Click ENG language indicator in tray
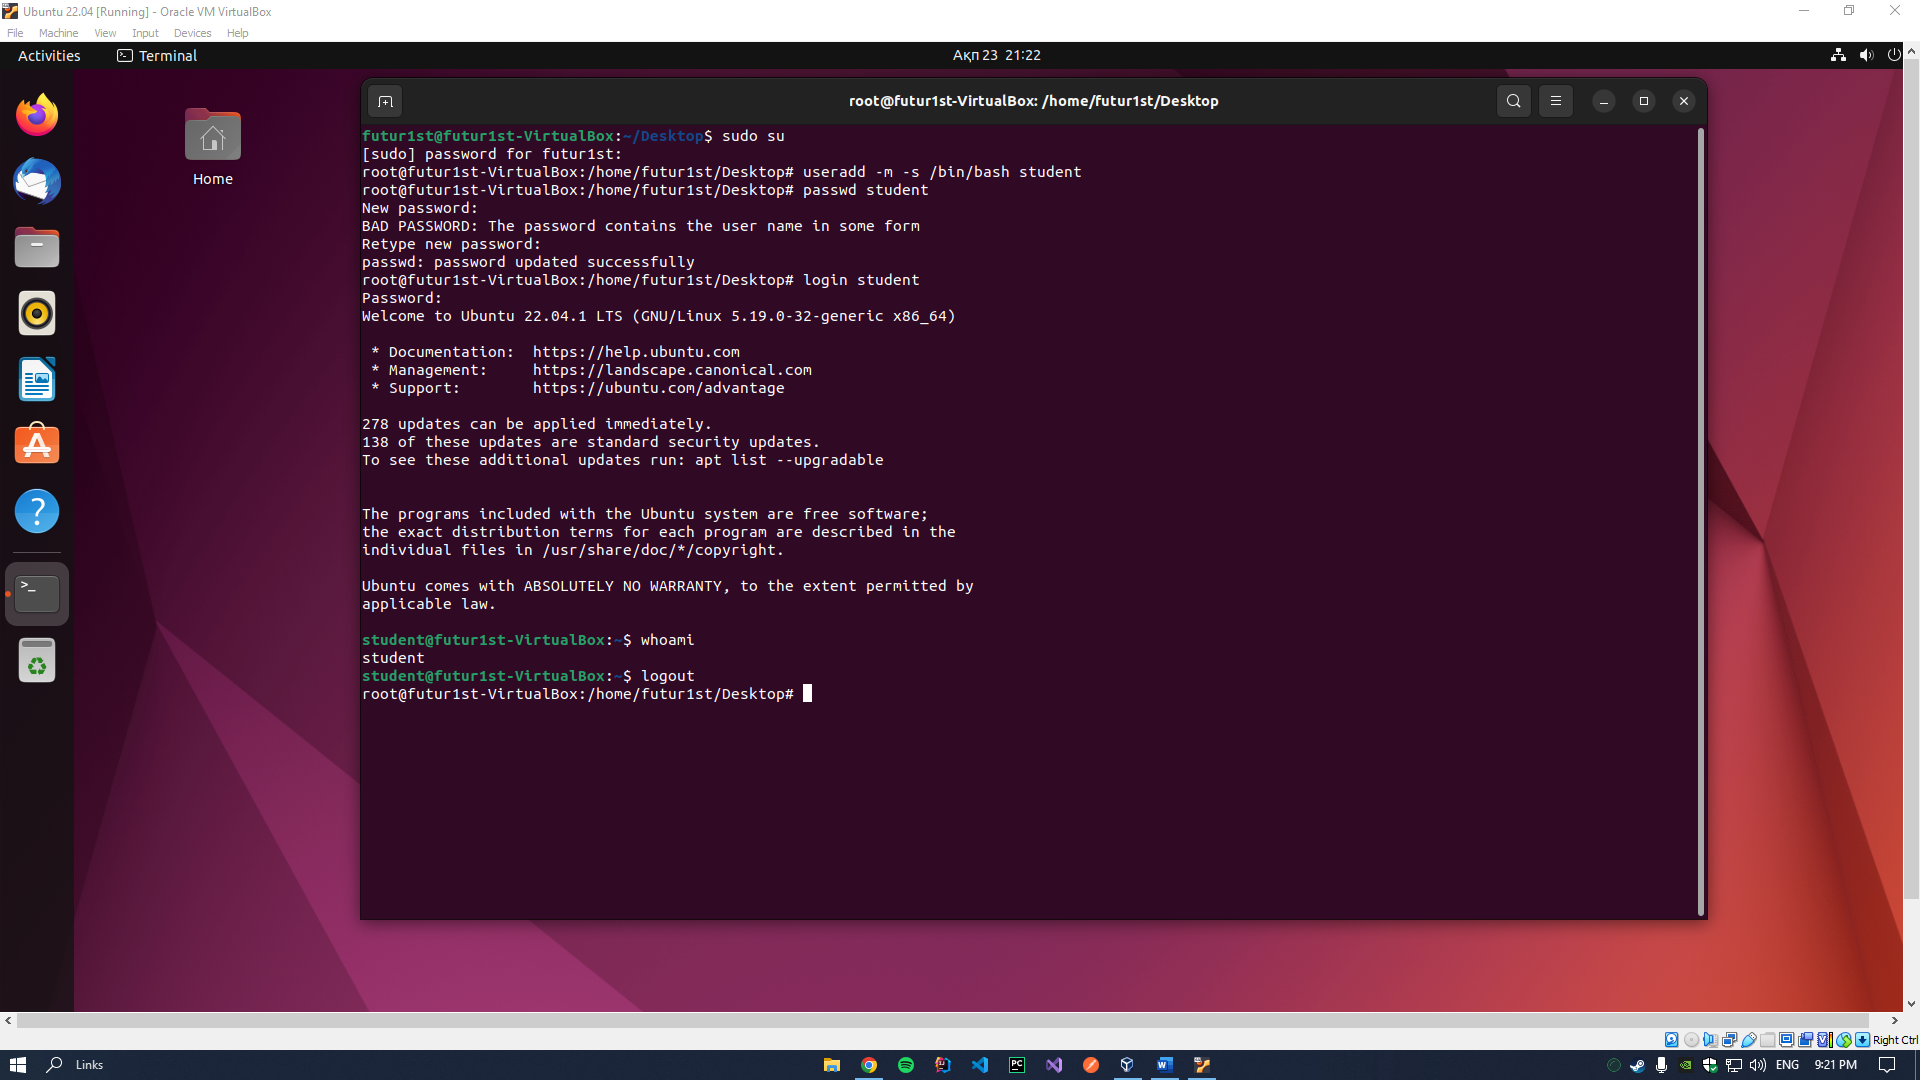The width and height of the screenshot is (1920, 1080). point(1788,1065)
